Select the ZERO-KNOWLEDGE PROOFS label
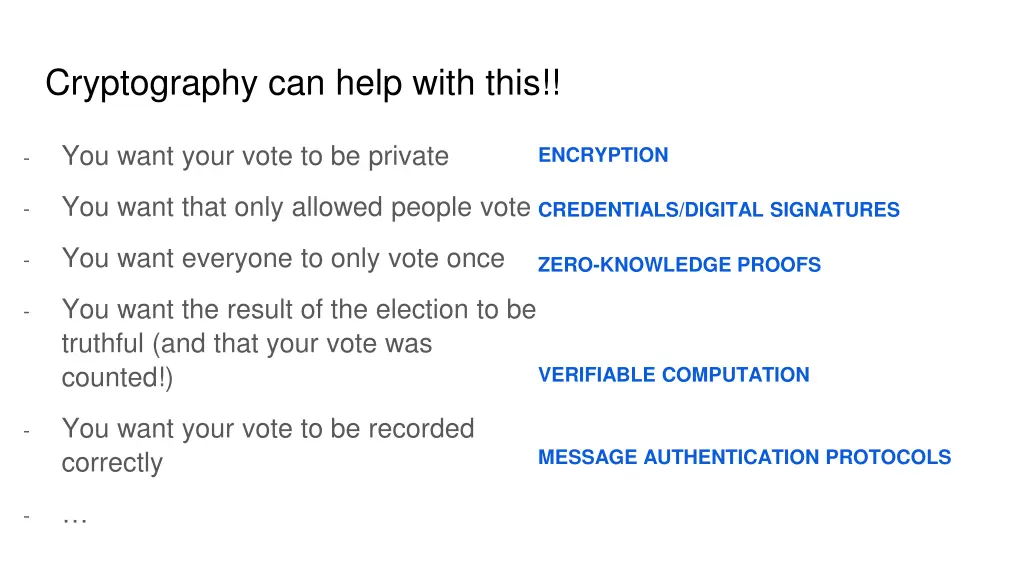 pos(679,264)
